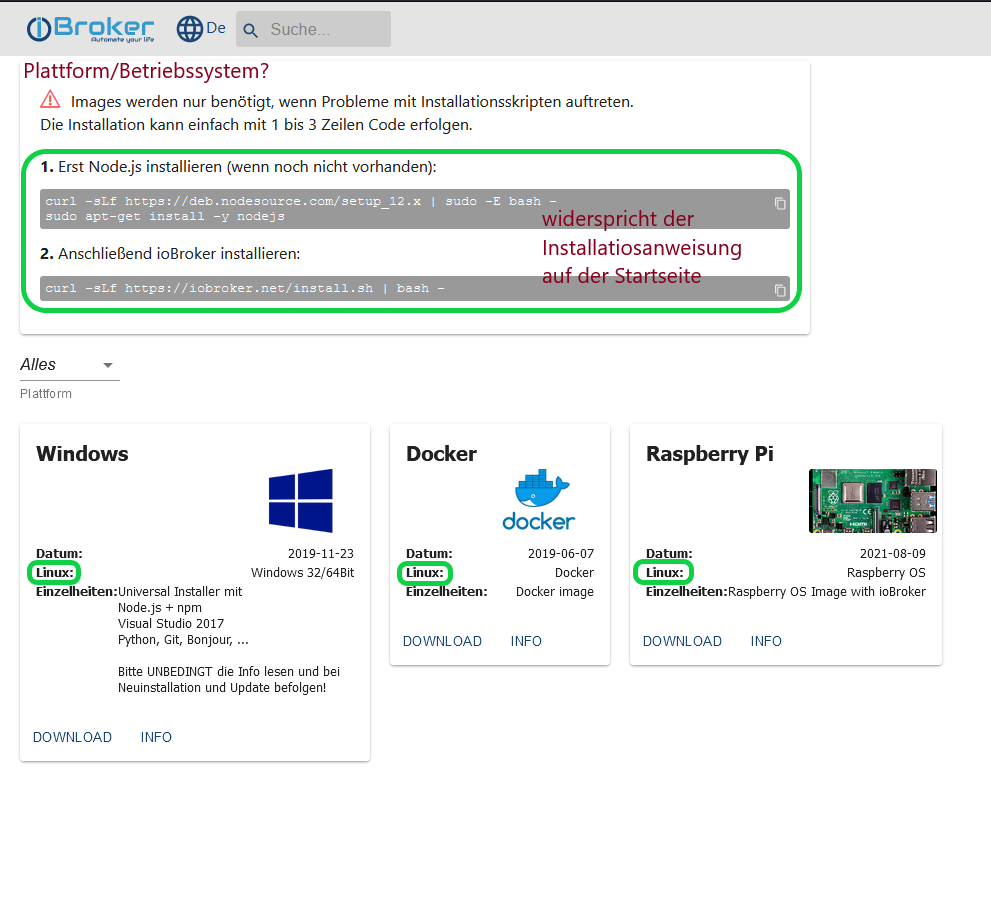The height and width of the screenshot is (921, 991).
Task: Click the 'Plattform' label under the dropdown
Action: (46, 394)
